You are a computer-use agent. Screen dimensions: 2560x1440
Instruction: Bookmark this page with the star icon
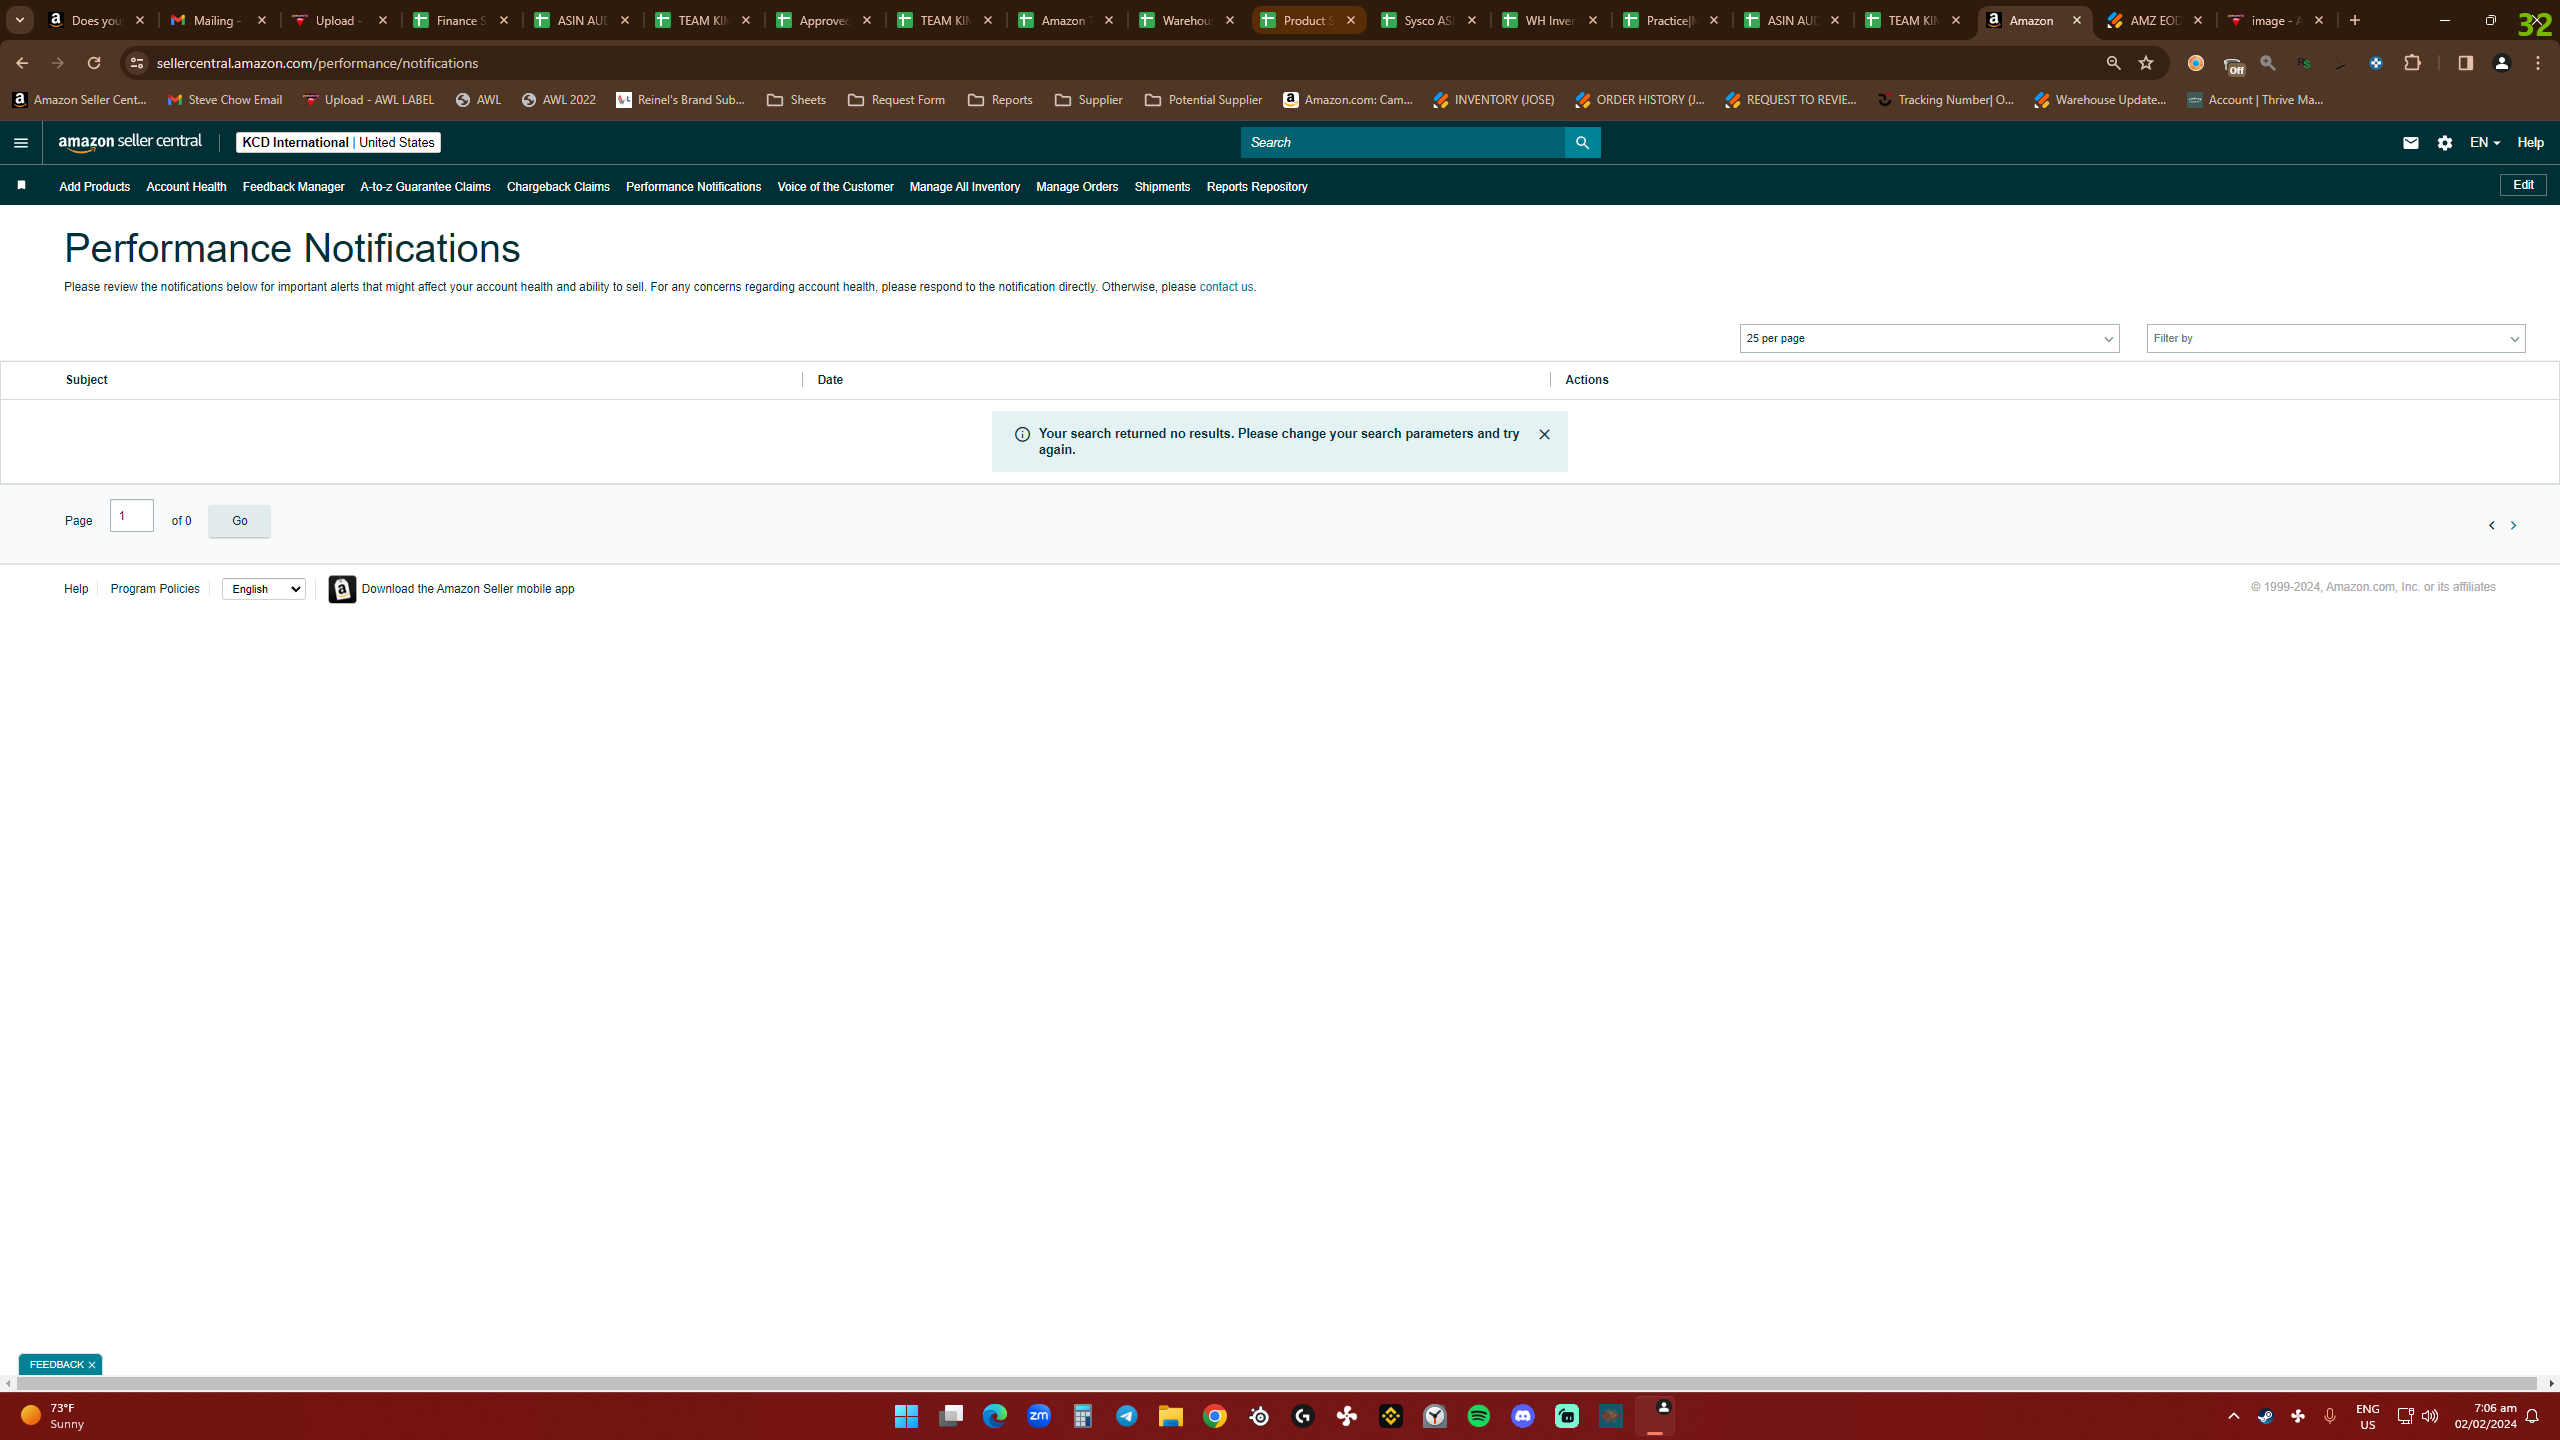pyautogui.click(x=2145, y=63)
